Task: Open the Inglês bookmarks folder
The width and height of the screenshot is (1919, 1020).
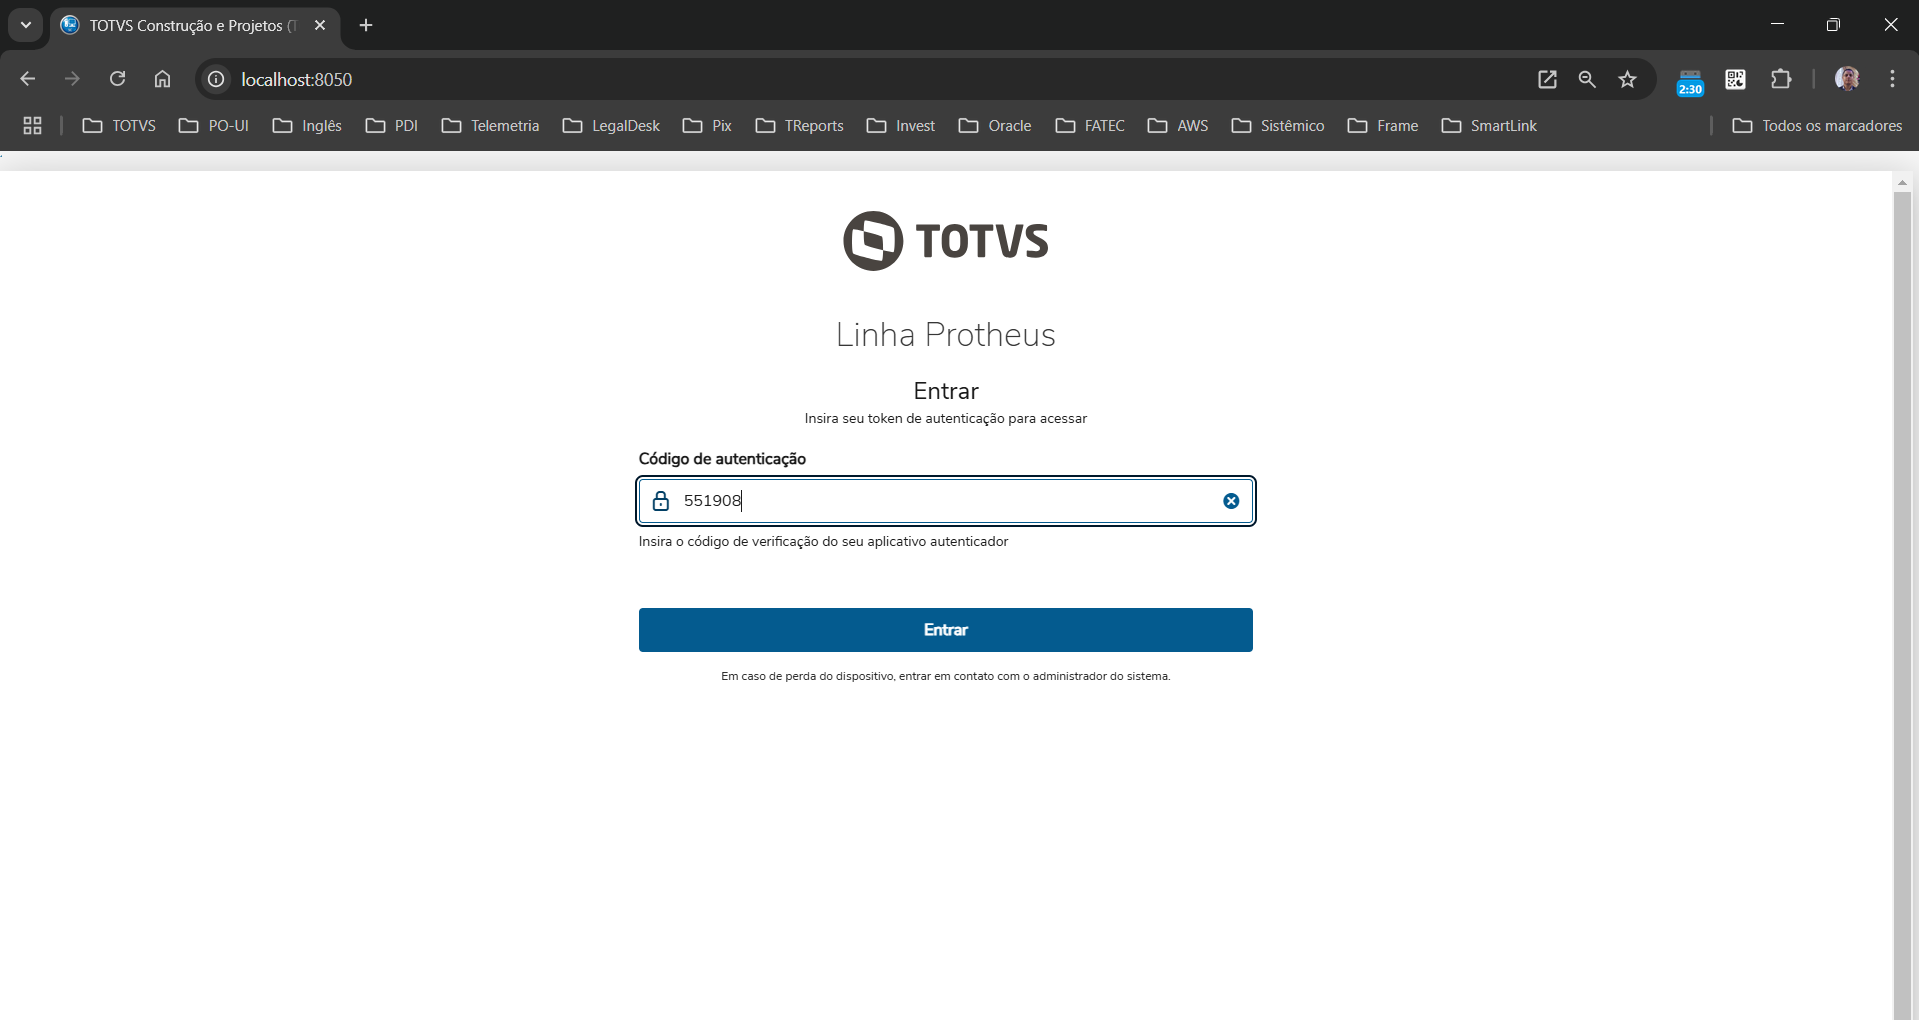Action: click(x=307, y=125)
